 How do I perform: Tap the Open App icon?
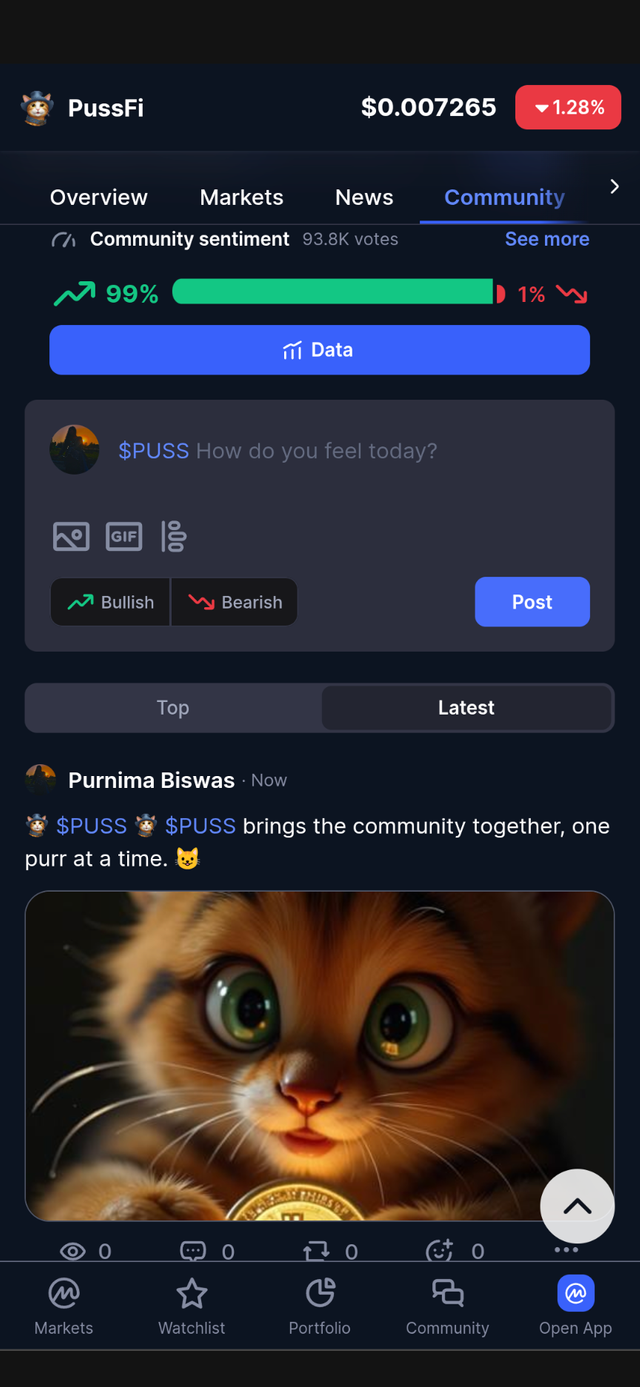pos(575,1293)
